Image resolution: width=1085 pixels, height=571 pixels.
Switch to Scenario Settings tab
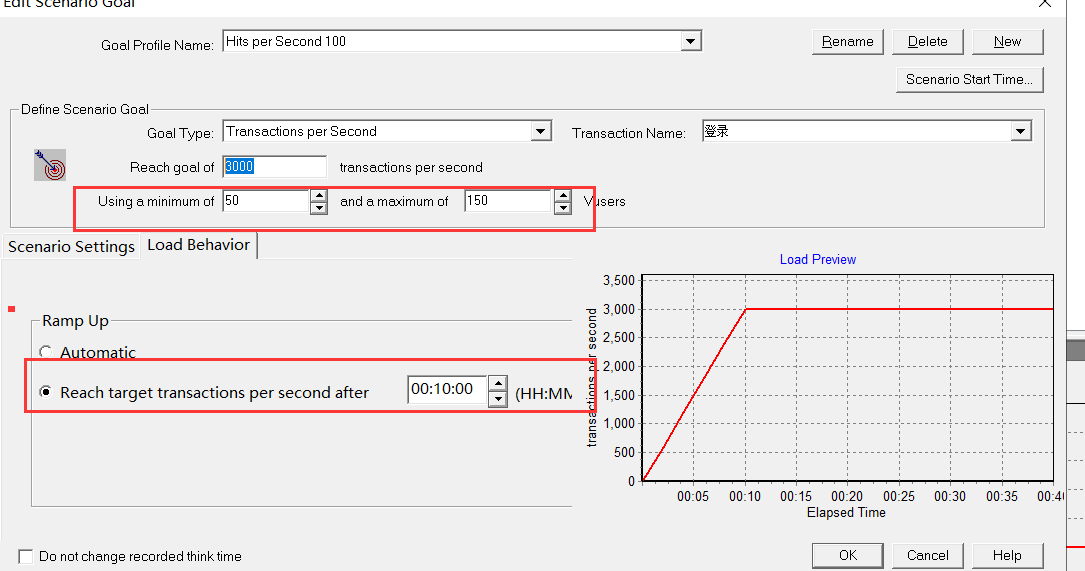71,246
